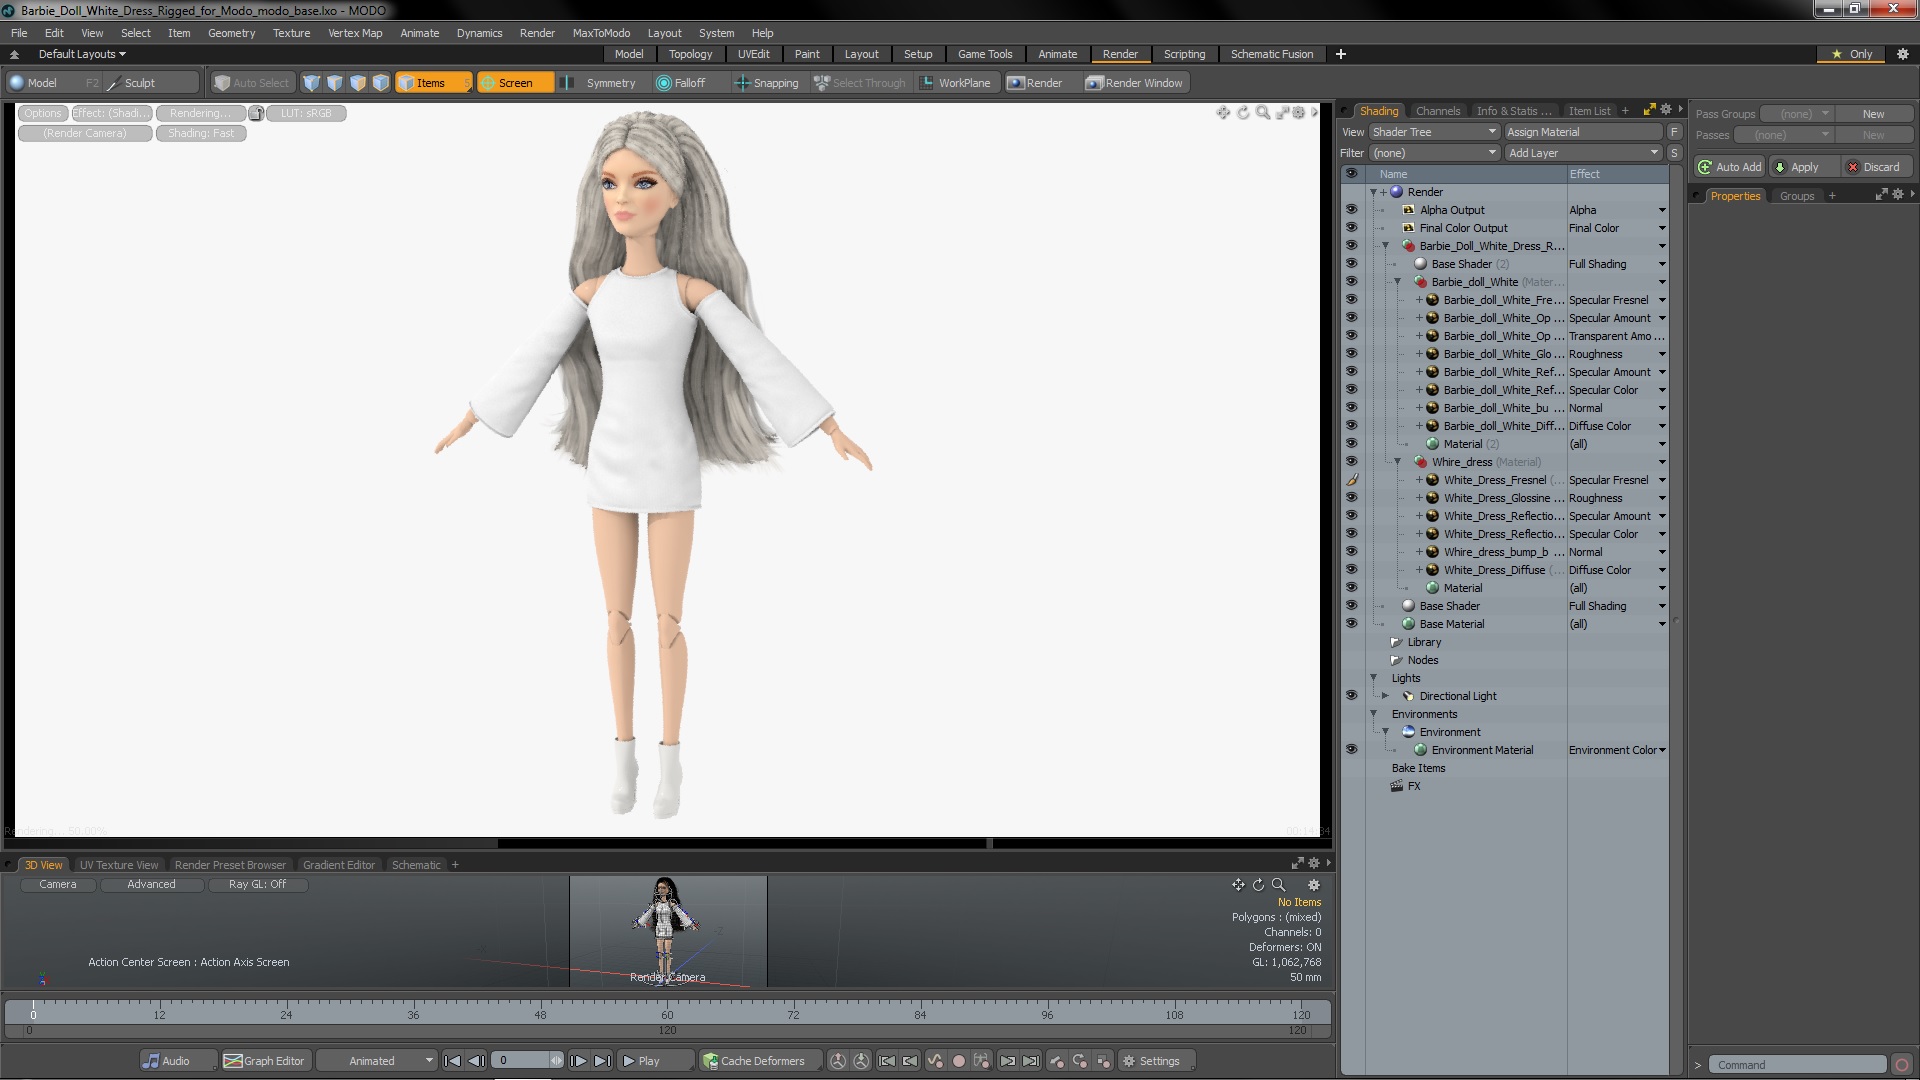This screenshot has width=1920, height=1080.
Task: Step to next frame
Action: pos(578,1061)
